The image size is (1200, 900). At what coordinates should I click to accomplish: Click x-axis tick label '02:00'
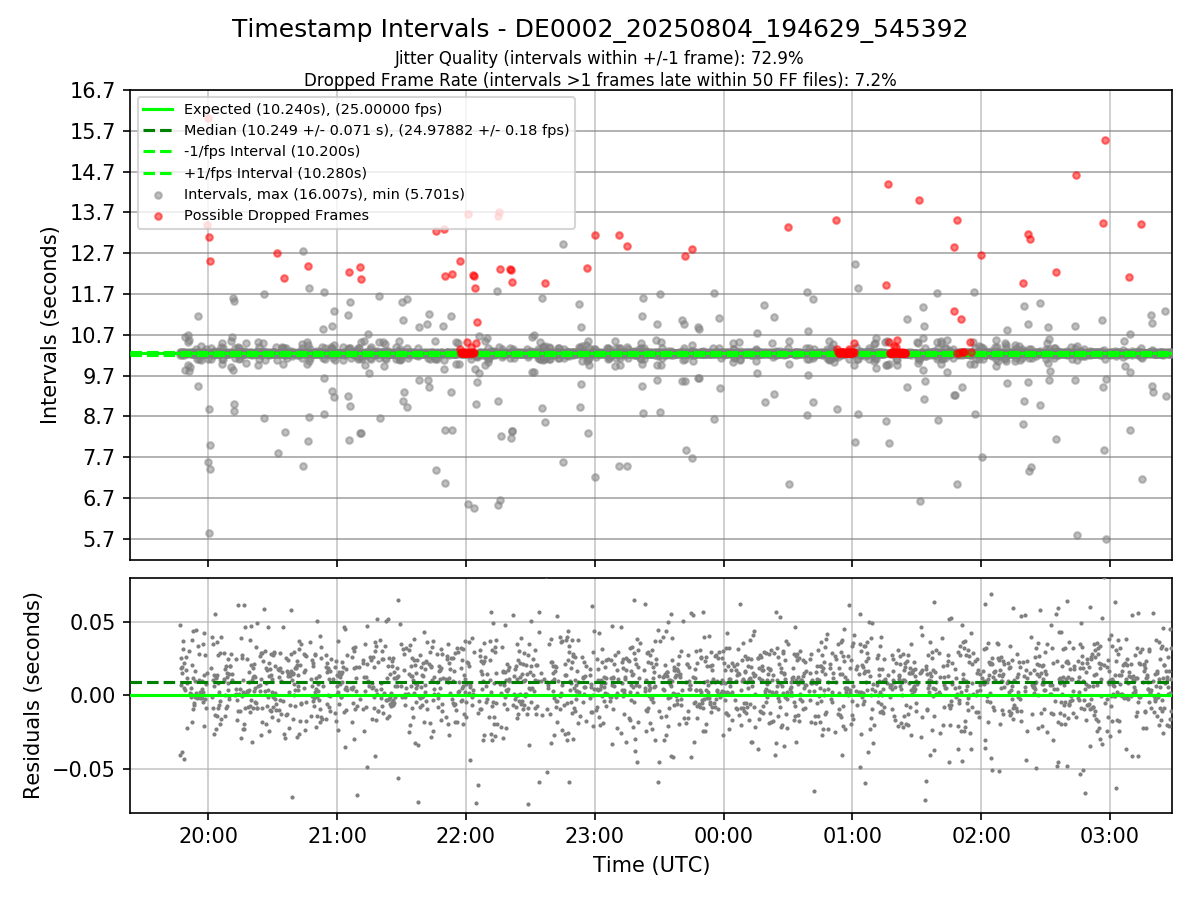[x=981, y=836]
